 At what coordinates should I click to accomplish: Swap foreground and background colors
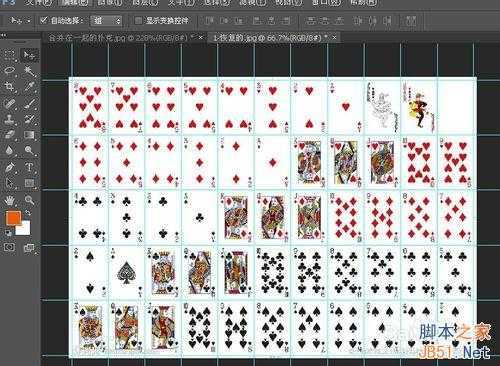[28, 213]
